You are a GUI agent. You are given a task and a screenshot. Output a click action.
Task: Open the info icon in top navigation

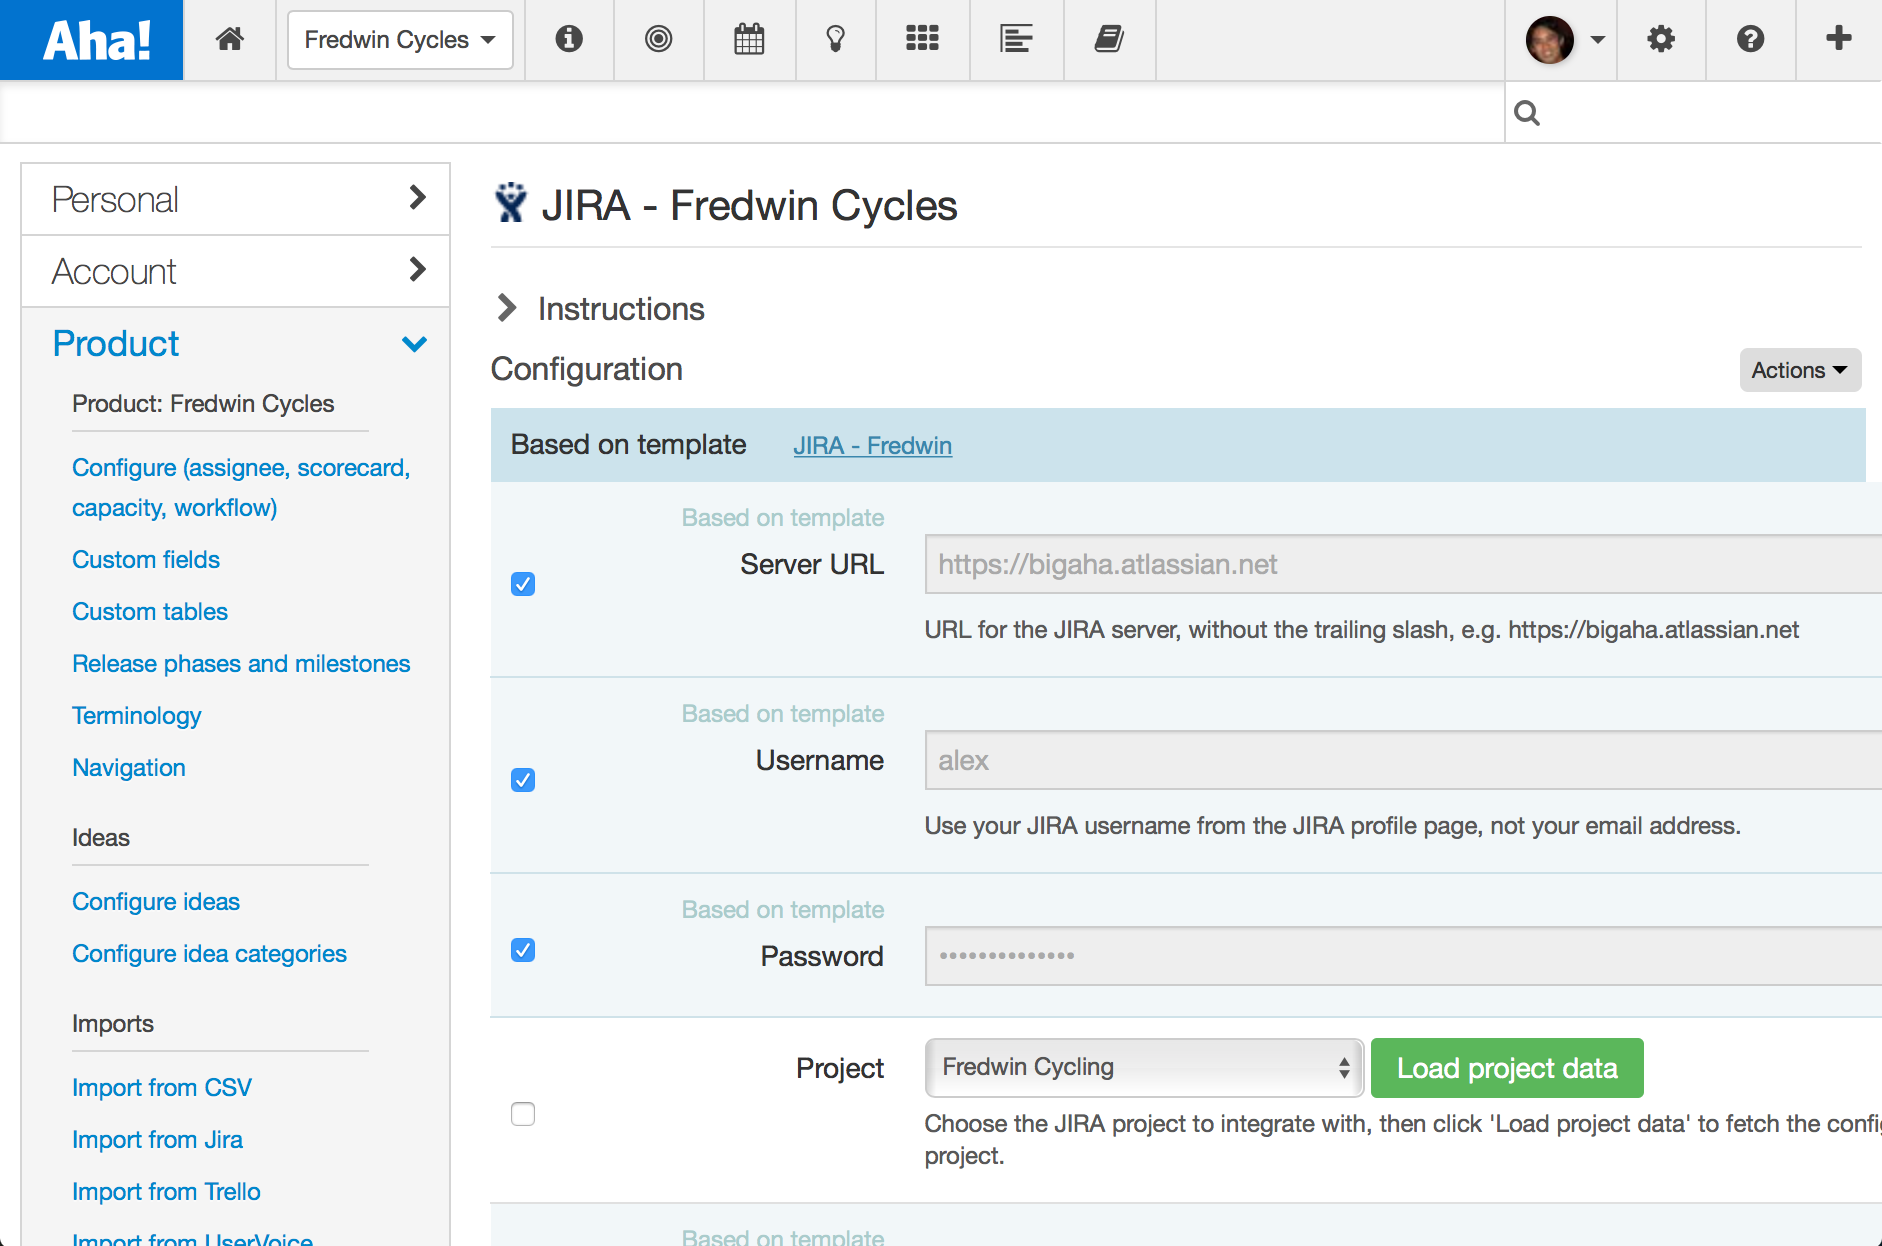click(569, 39)
